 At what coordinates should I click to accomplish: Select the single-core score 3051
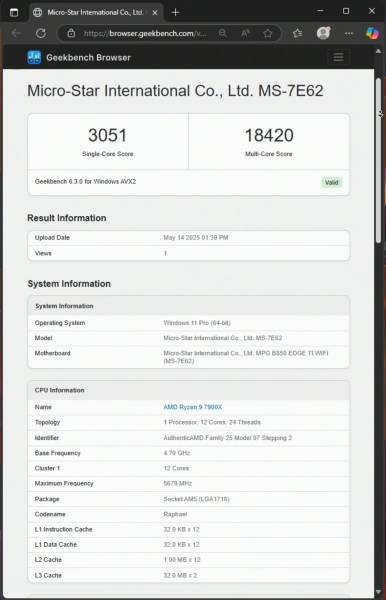(107, 135)
